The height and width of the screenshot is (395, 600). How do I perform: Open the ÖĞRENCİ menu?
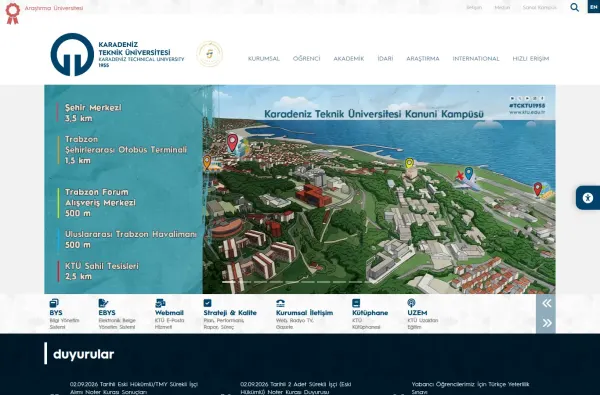coord(307,59)
